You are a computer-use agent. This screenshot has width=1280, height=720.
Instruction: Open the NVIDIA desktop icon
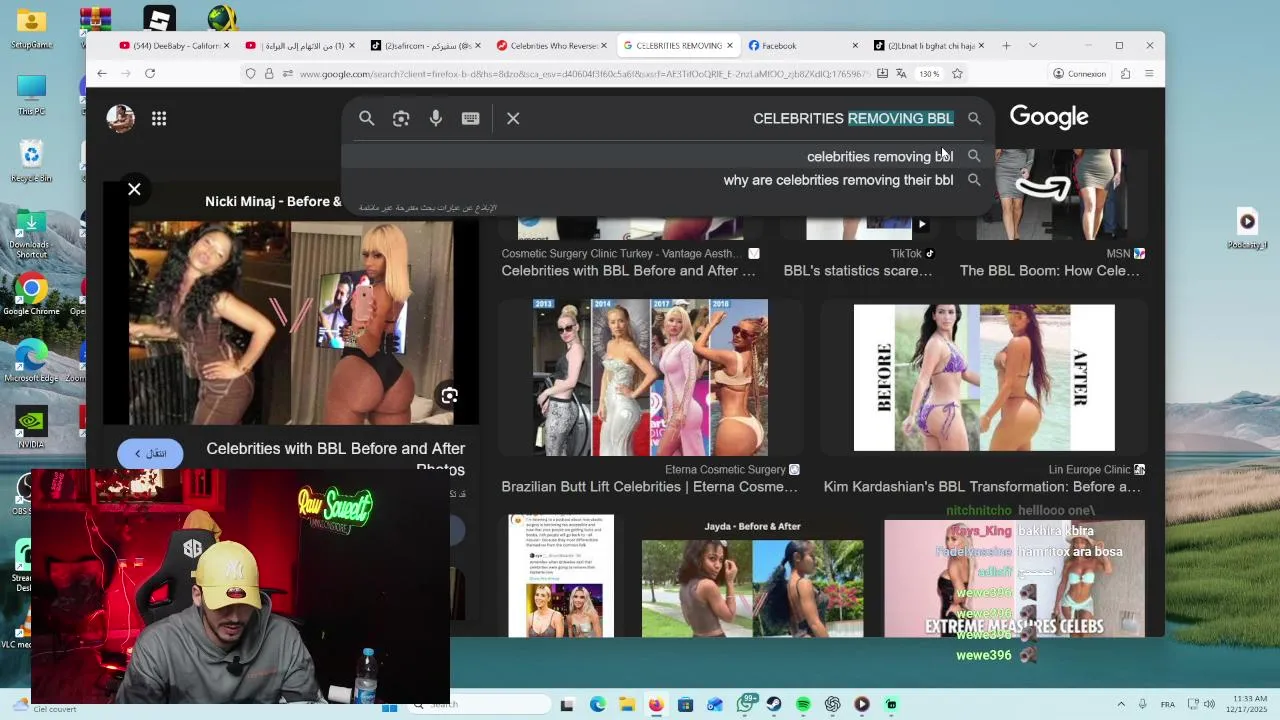[31, 428]
